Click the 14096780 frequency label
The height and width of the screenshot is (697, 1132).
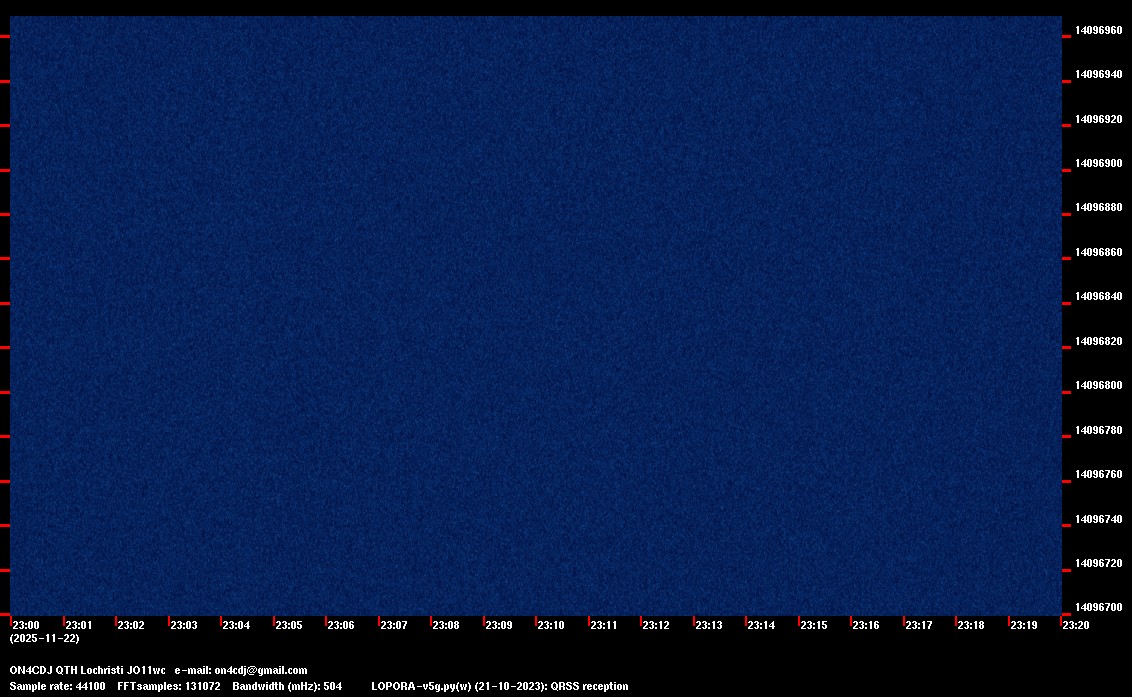point(1099,430)
